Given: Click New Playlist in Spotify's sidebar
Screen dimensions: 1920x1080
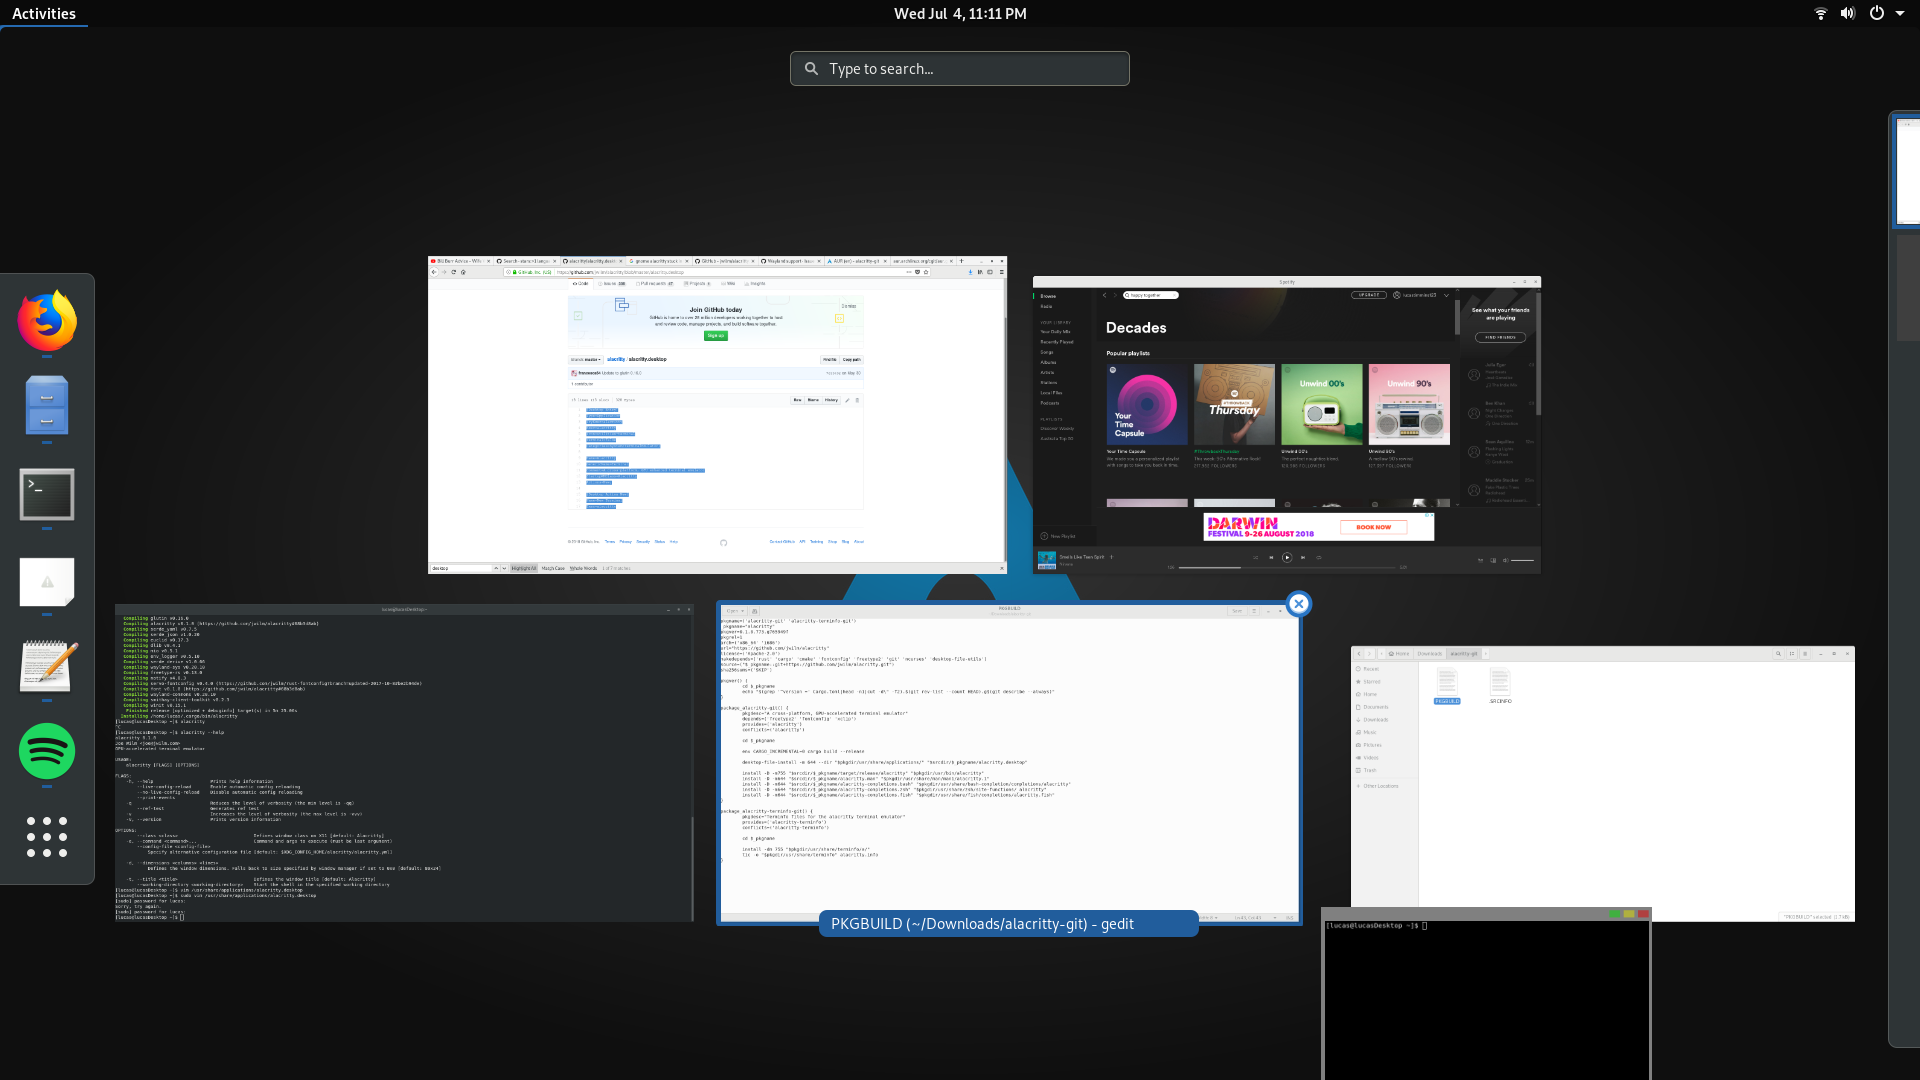Looking at the screenshot, I should (x=1057, y=536).
